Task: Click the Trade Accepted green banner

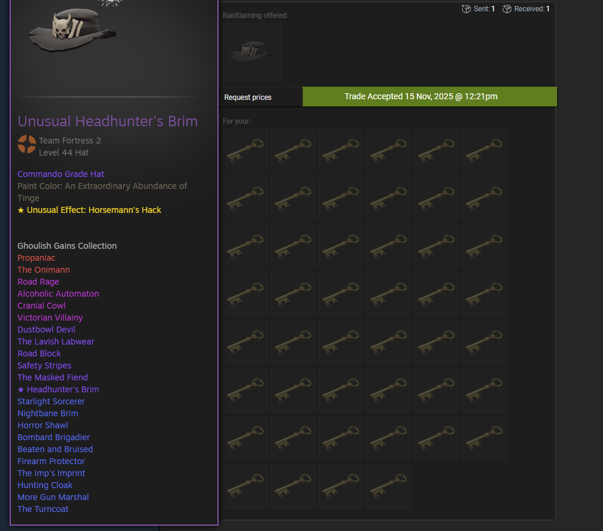Action: (x=430, y=97)
